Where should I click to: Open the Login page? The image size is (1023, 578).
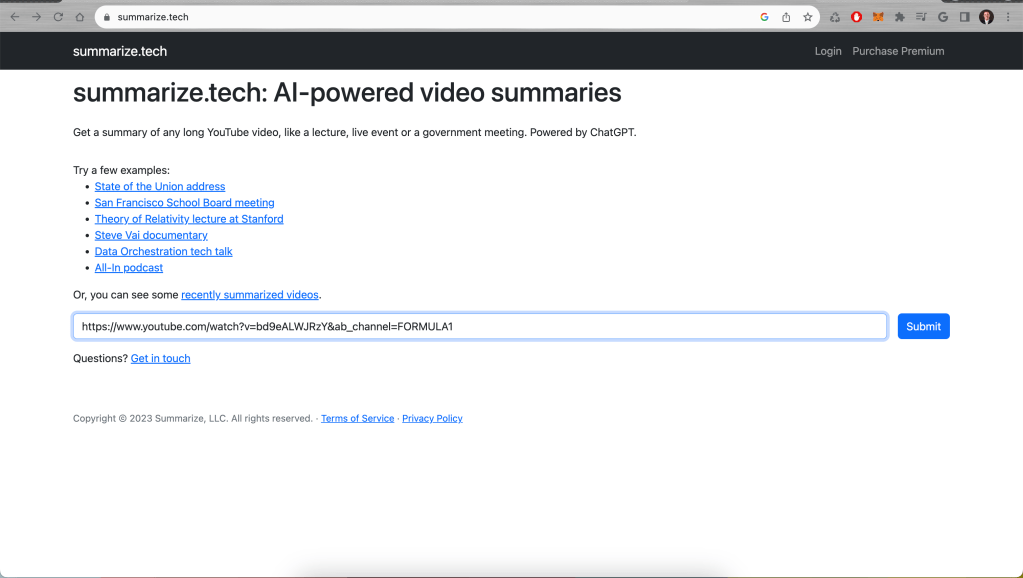828,51
